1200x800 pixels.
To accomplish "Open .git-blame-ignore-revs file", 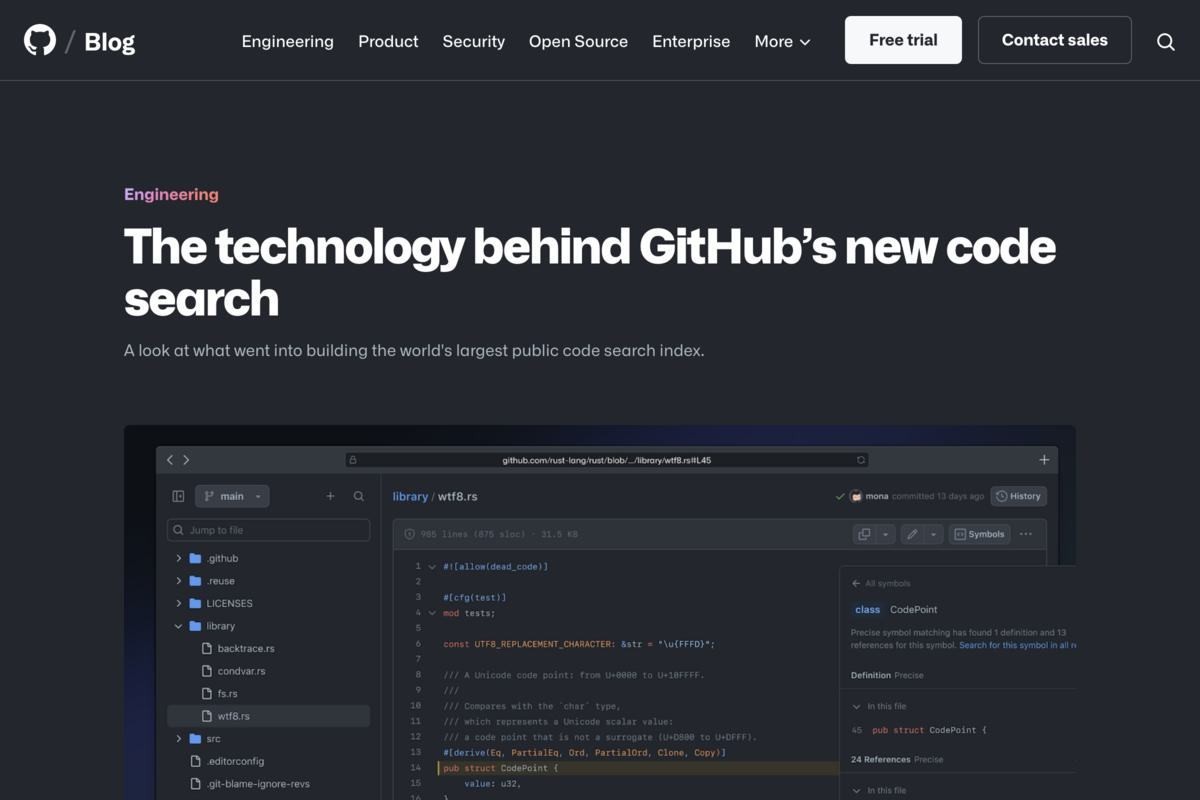I will tap(257, 784).
